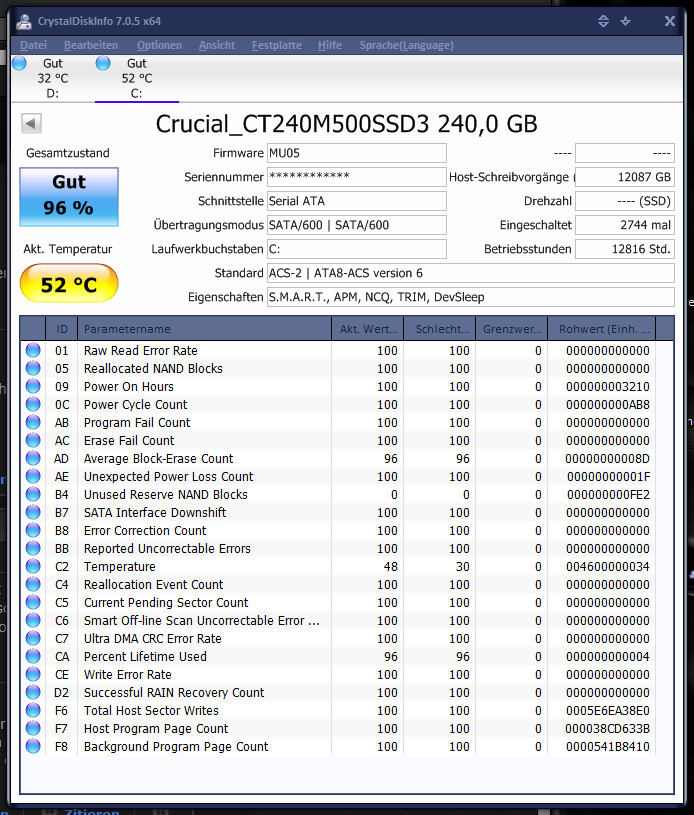Click Betriebsstunden value 12816 Std.

click(625, 248)
